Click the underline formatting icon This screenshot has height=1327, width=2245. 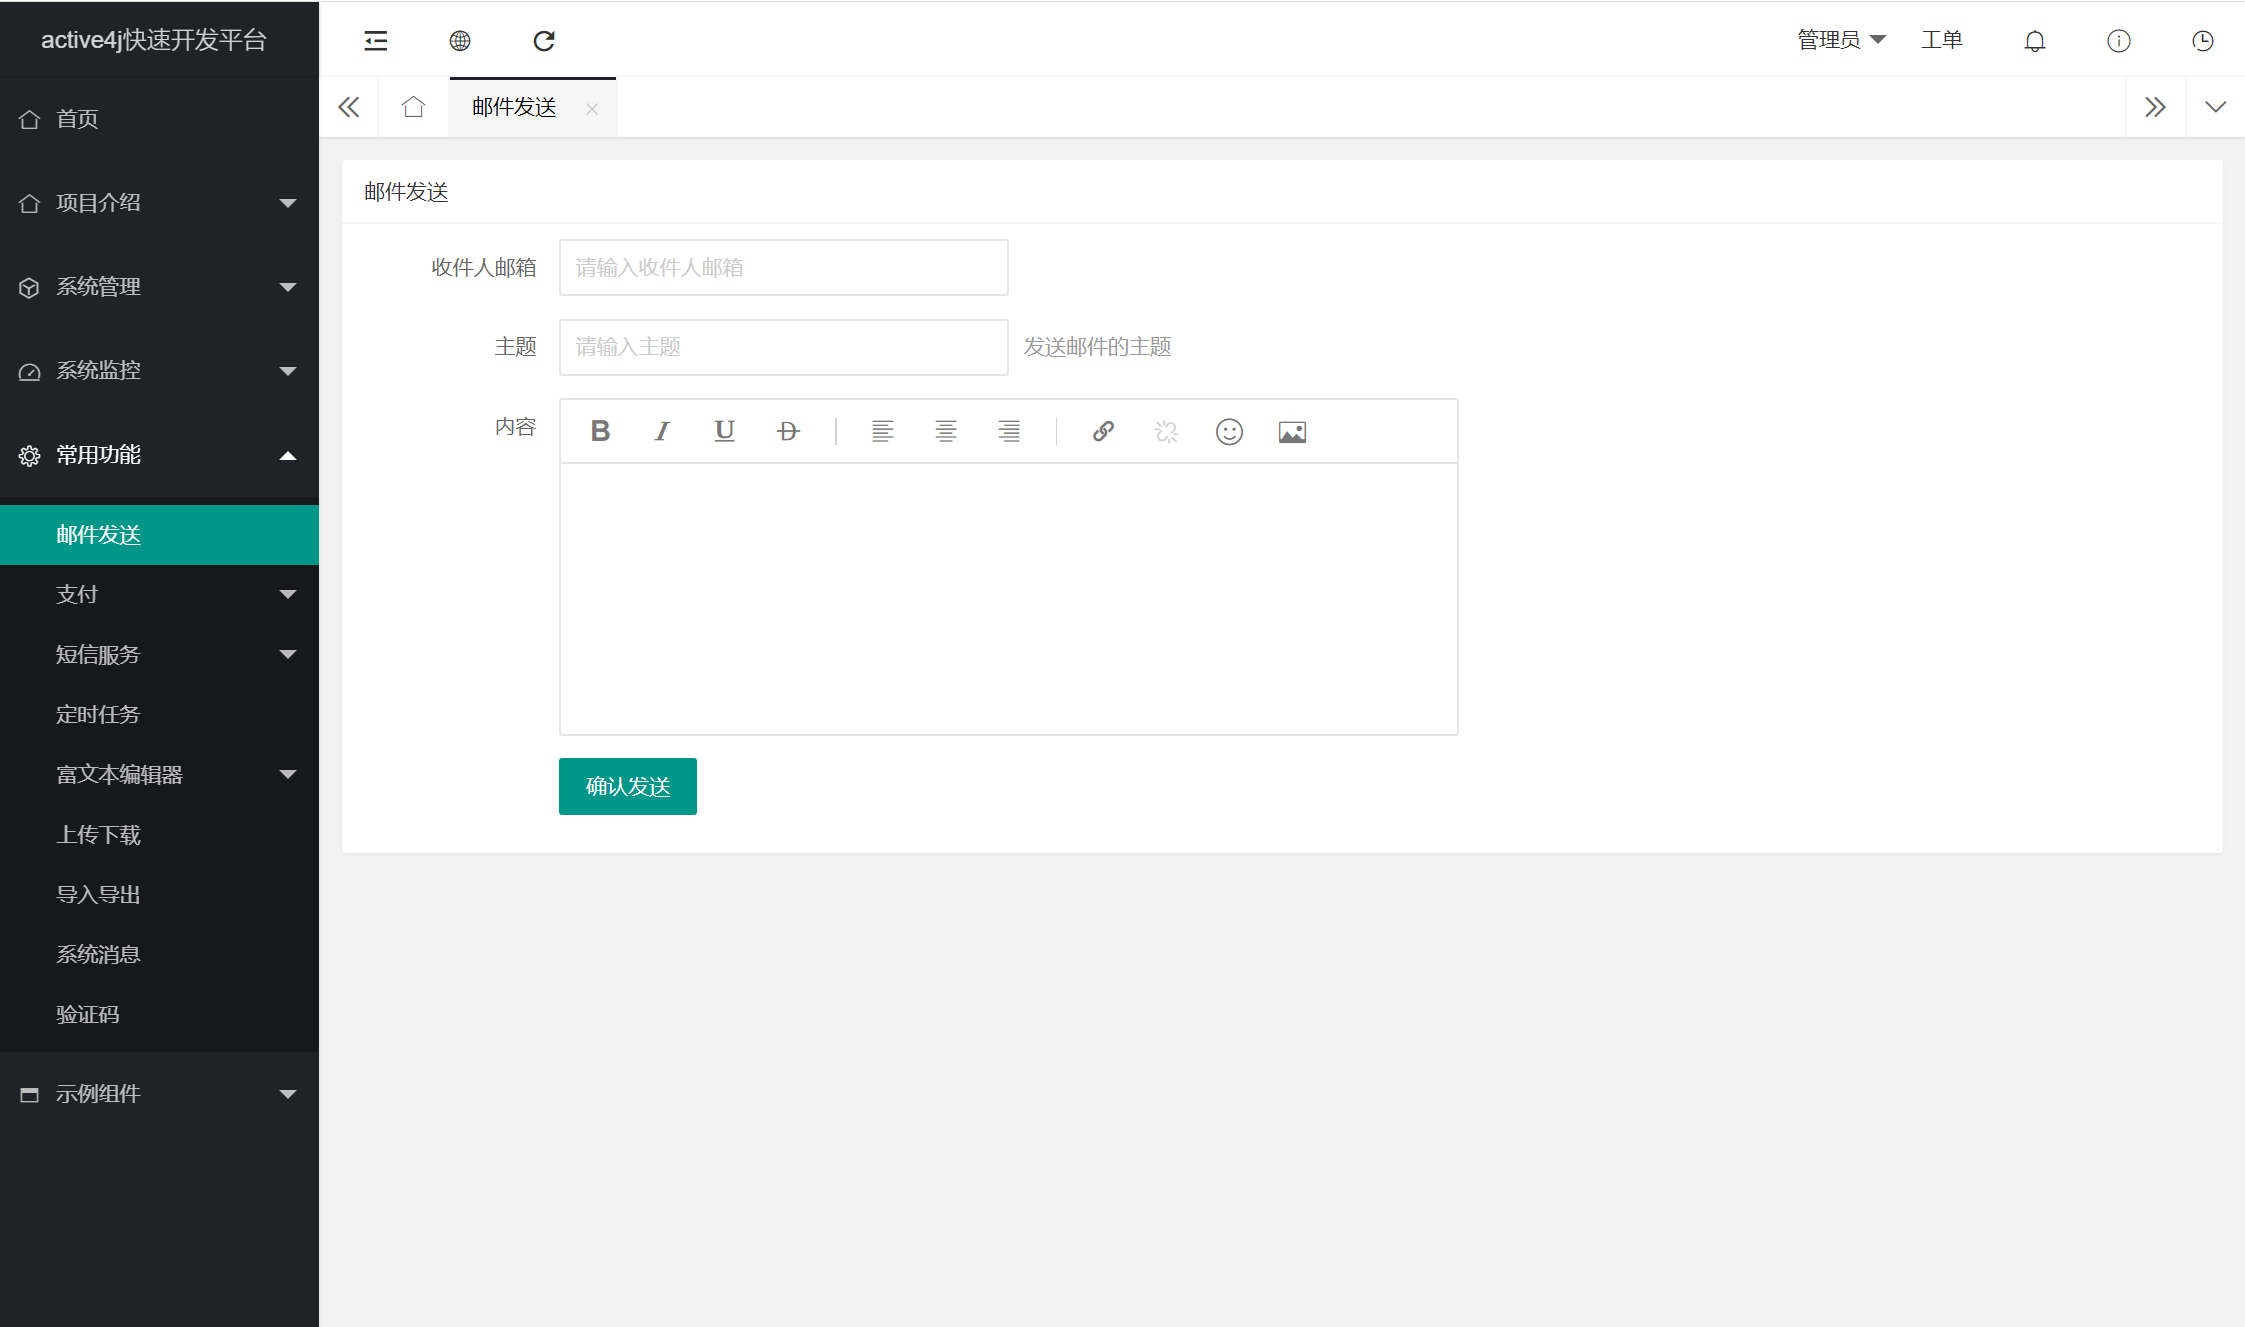tap(725, 431)
